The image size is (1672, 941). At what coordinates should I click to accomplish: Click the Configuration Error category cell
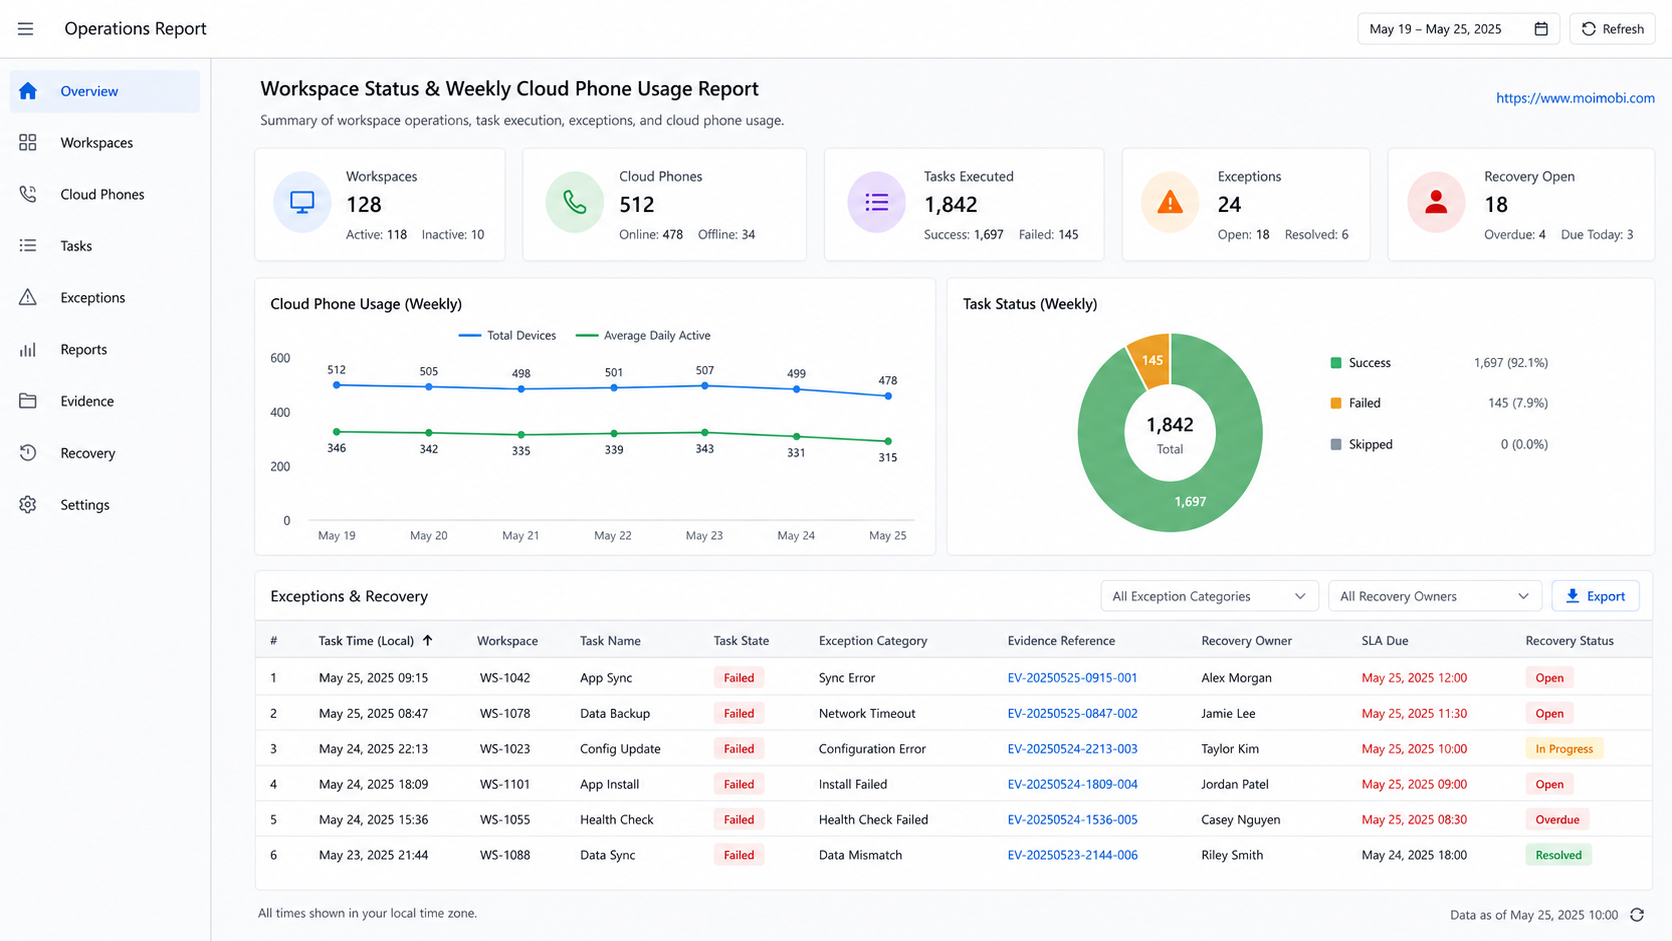872,749
